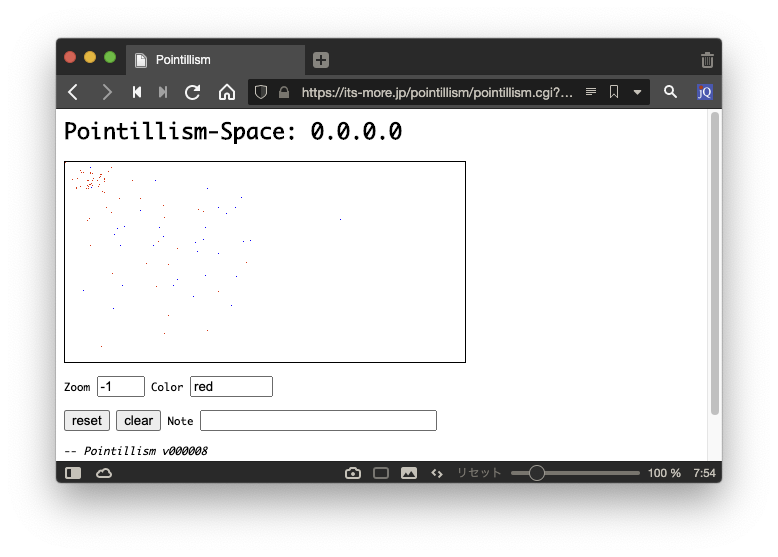Click the rewind history button
This screenshot has height=557, width=778.
point(137,92)
